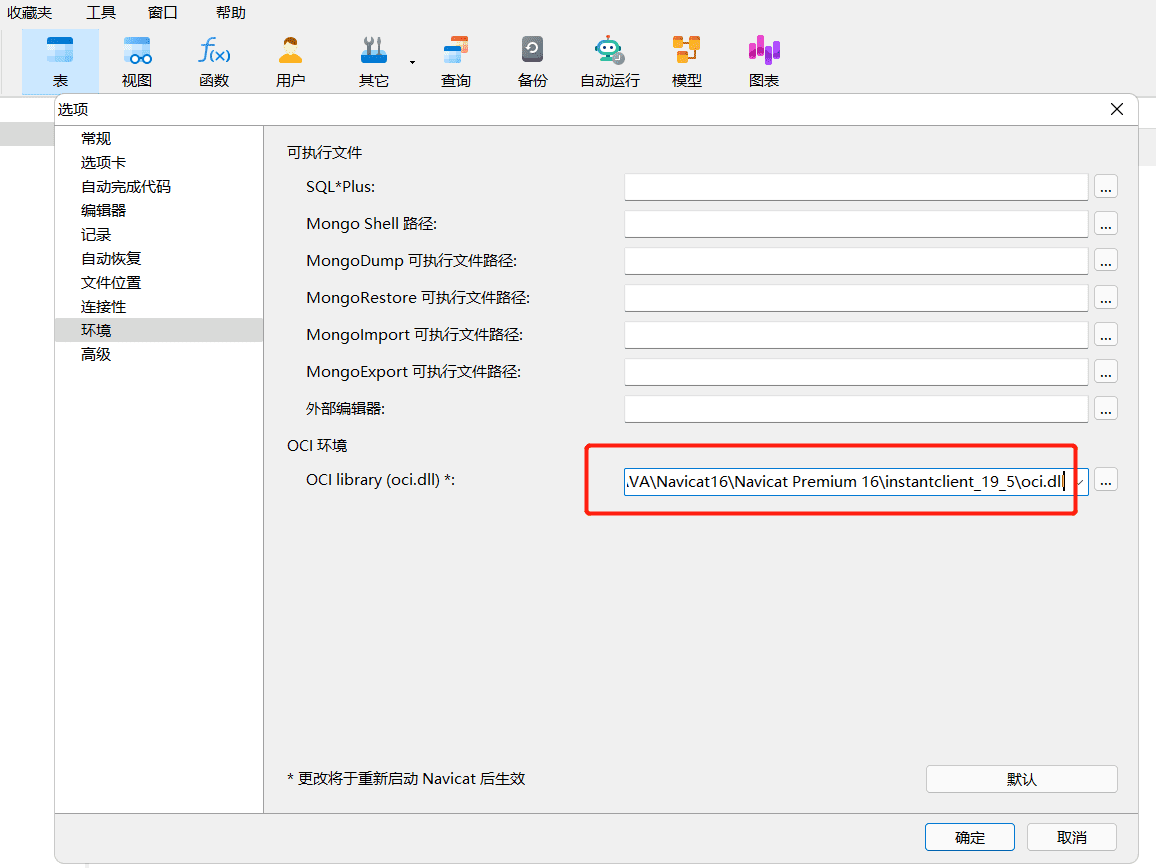Click the 默认 button
This screenshot has height=868, width=1156.
coord(1021,779)
